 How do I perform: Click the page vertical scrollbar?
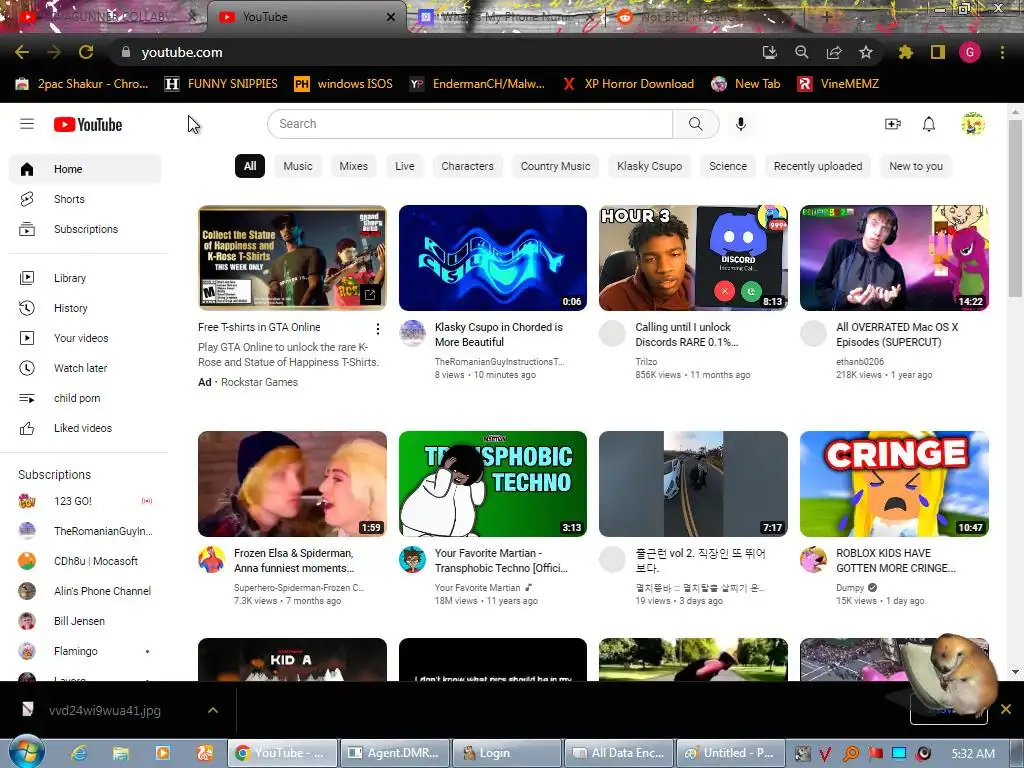pos(1015,209)
